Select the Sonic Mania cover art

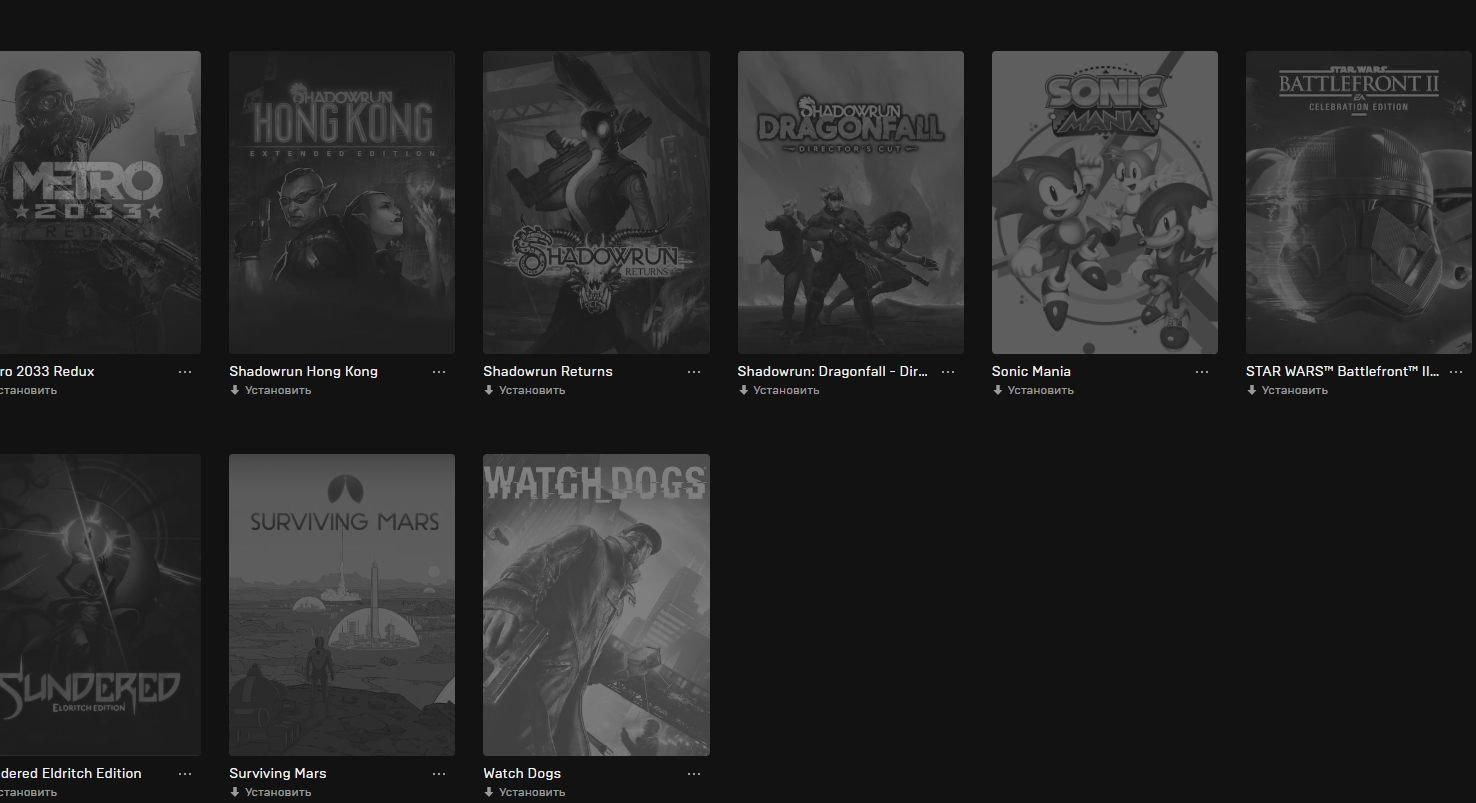pos(1105,202)
